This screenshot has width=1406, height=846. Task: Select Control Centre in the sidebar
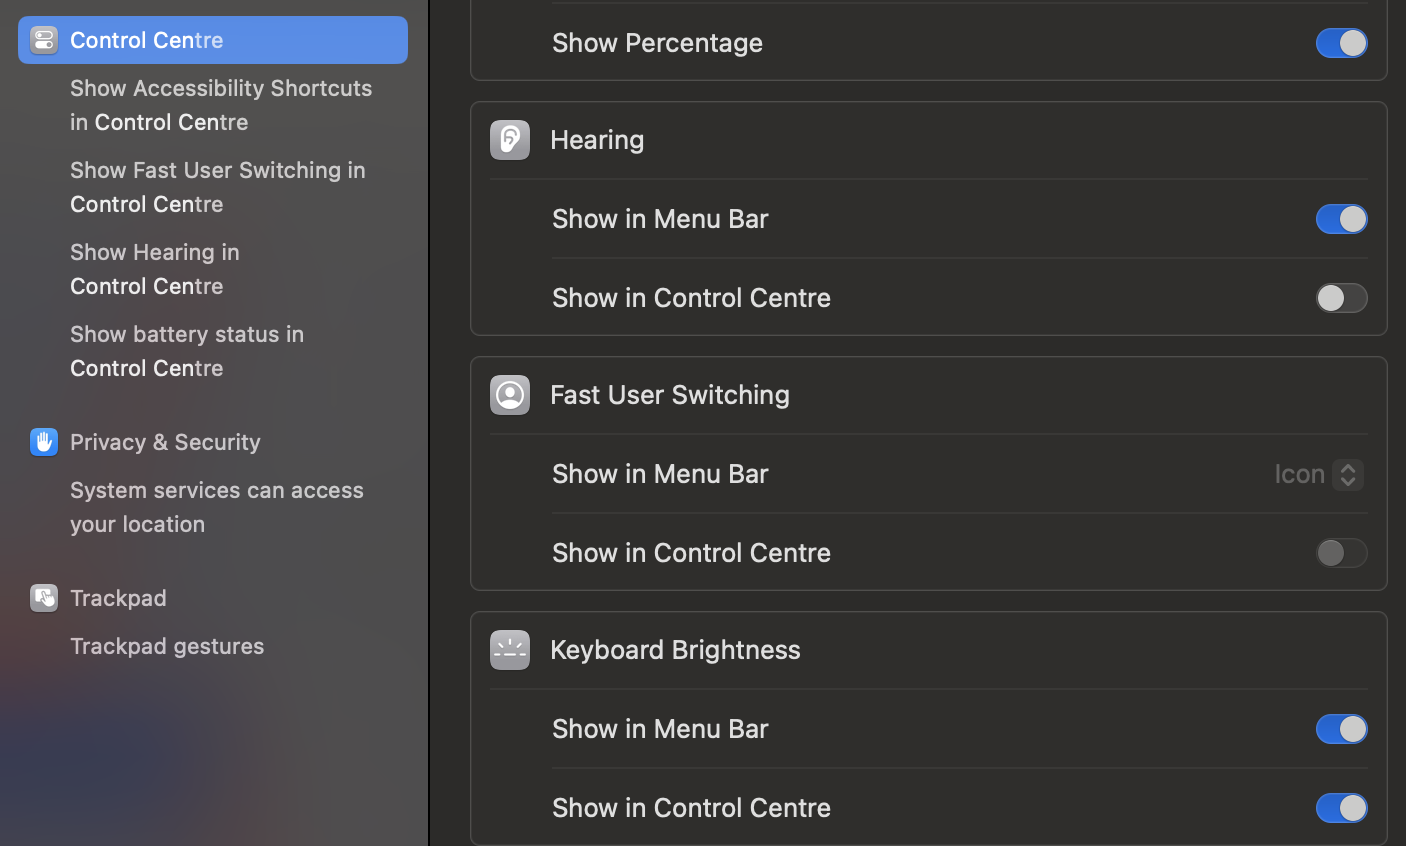click(147, 40)
